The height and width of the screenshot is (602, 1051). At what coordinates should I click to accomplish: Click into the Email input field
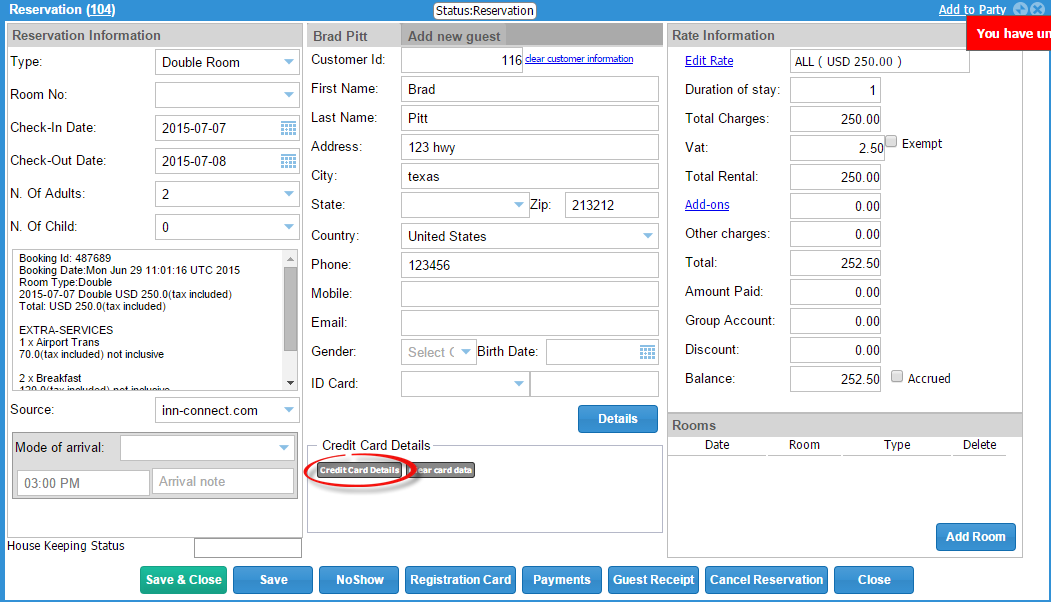click(x=529, y=323)
